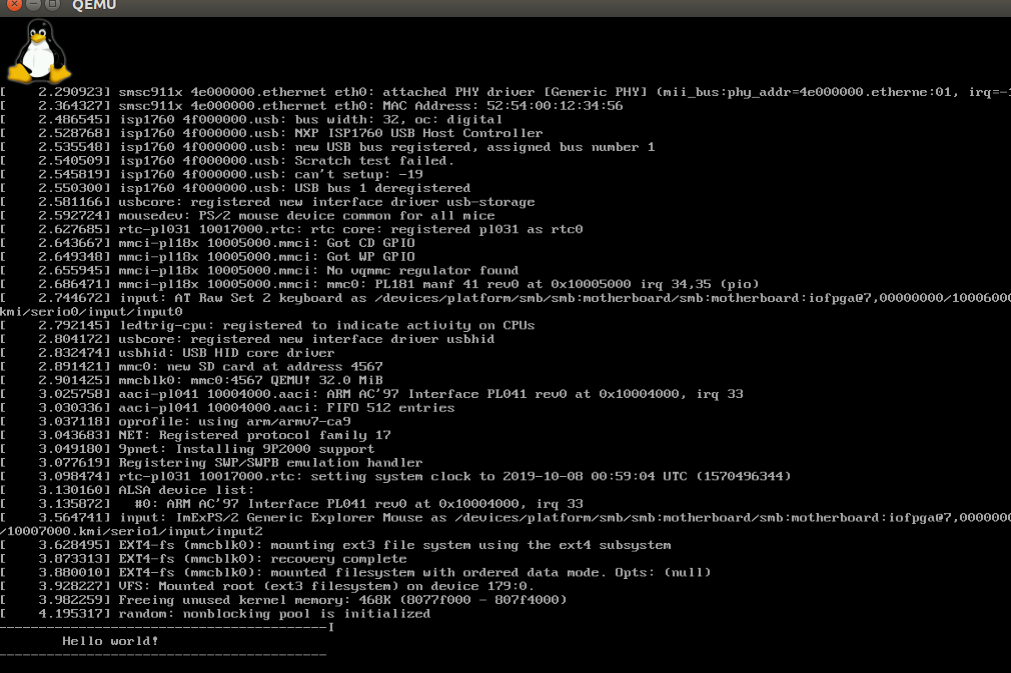
Task: Click the 'mmc0: PL181 manf 41 rev0' line
Action: click(x=380, y=284)
